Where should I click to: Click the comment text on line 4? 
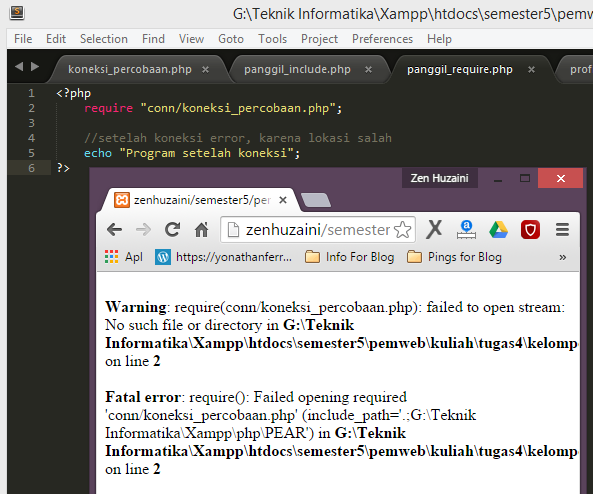click(x=238, y=138)
